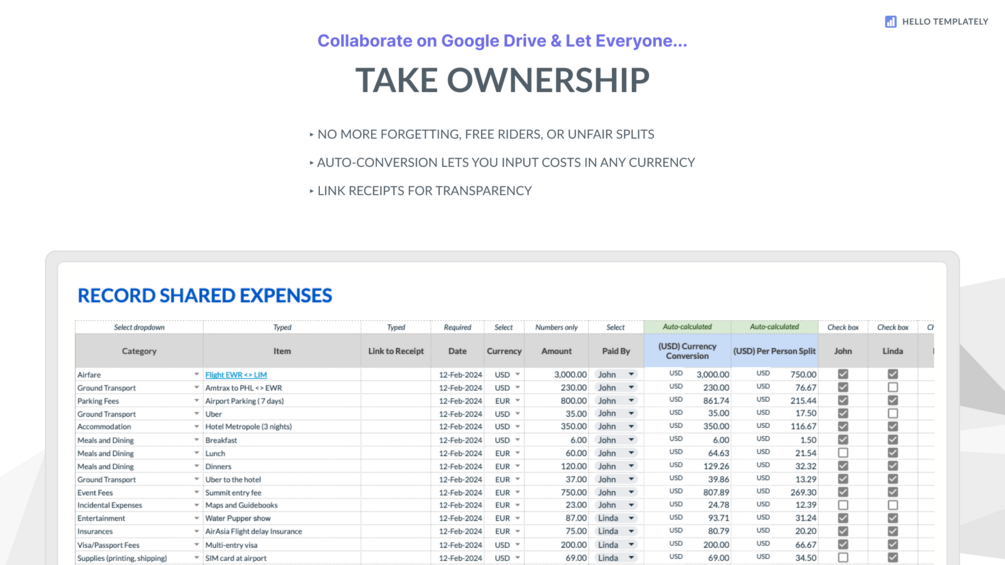
Task: Uncheck Linda's box for Summit entry fee
Action: coord(893,492)
